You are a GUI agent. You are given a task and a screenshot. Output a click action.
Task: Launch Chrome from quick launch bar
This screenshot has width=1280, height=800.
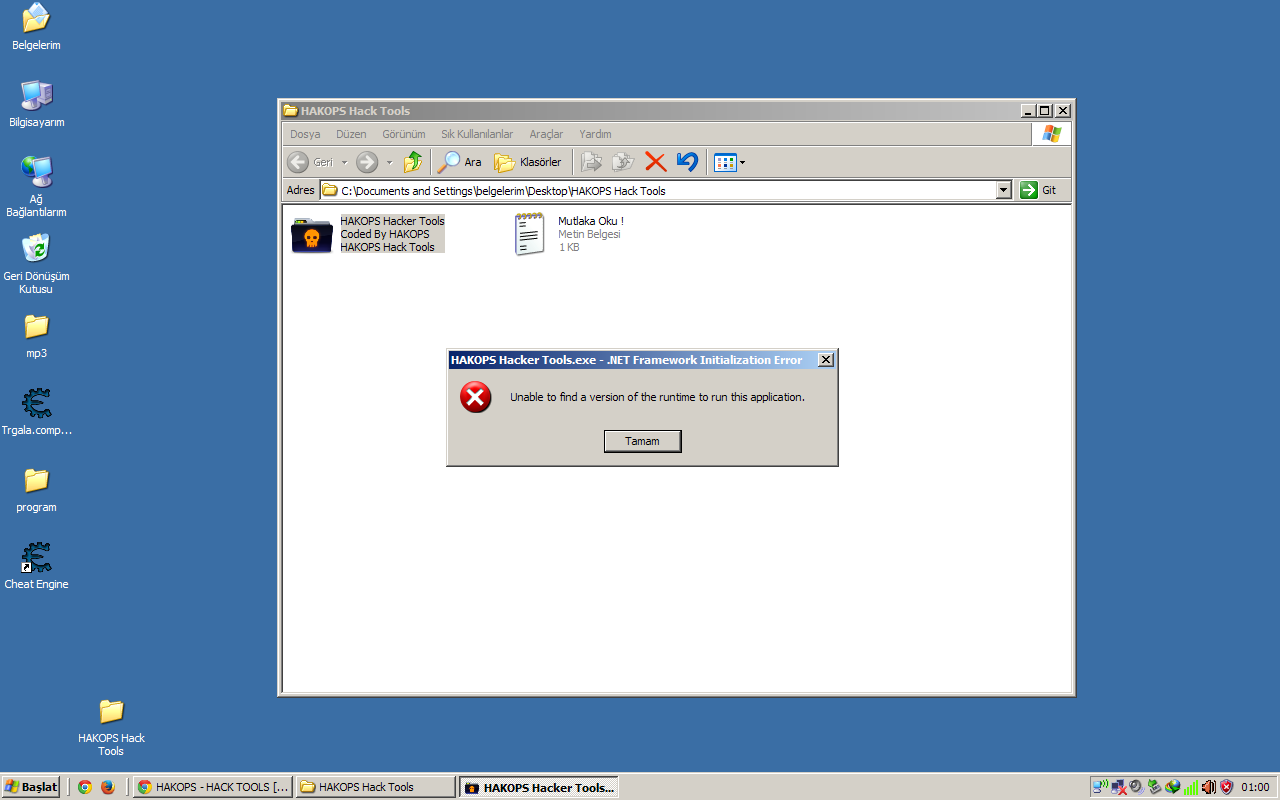[x=85, y=787]
